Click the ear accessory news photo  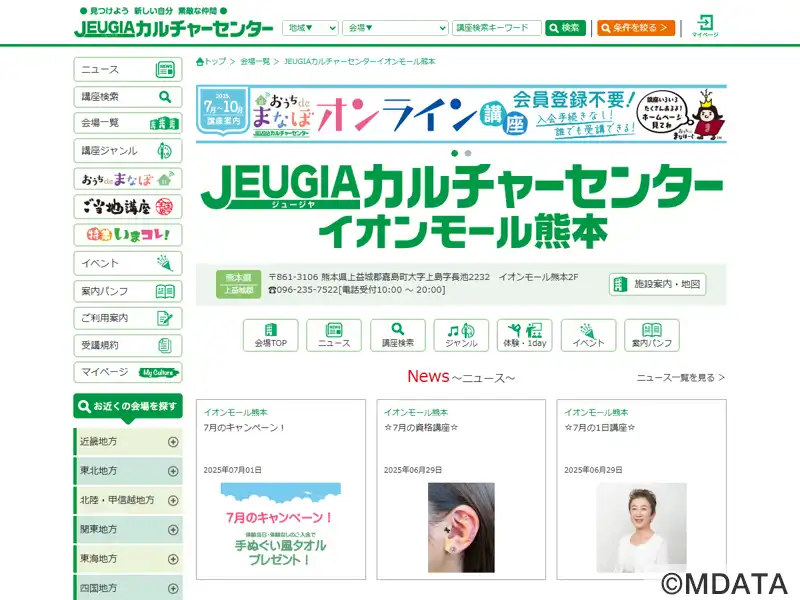(x=461, y=527)
